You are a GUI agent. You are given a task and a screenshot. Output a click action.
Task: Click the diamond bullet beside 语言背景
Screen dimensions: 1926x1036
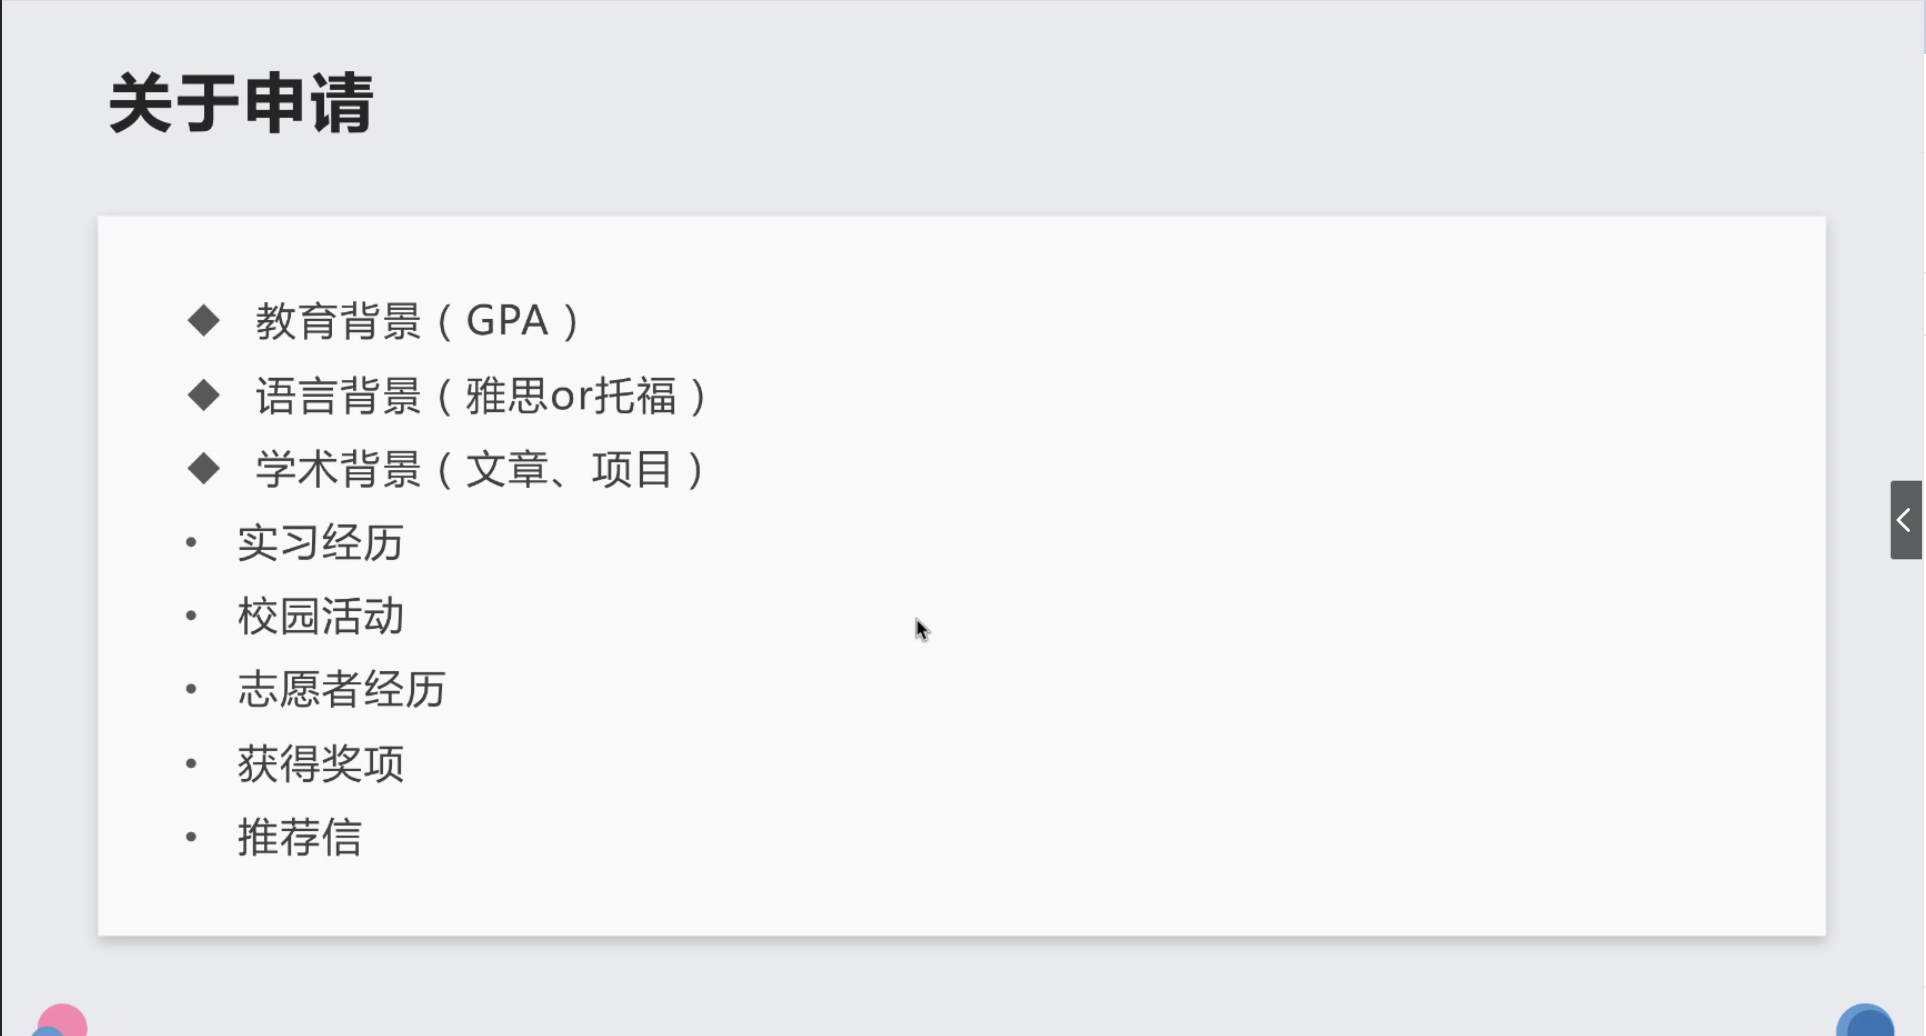204,395
